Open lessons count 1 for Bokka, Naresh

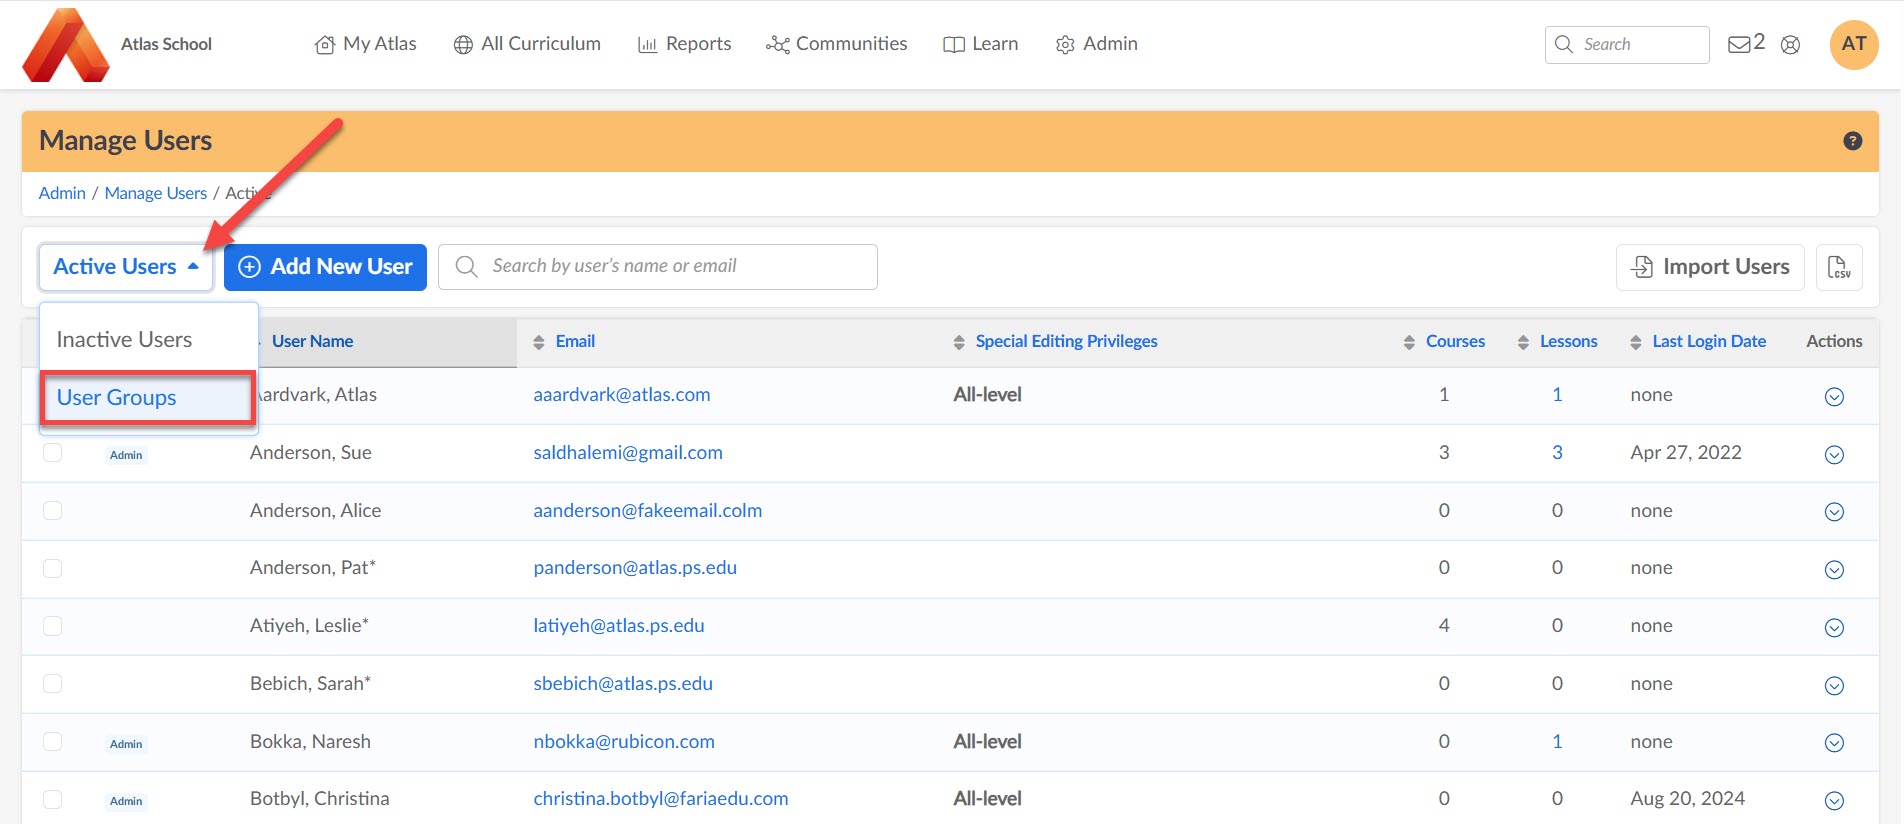tap(1557, 742)
